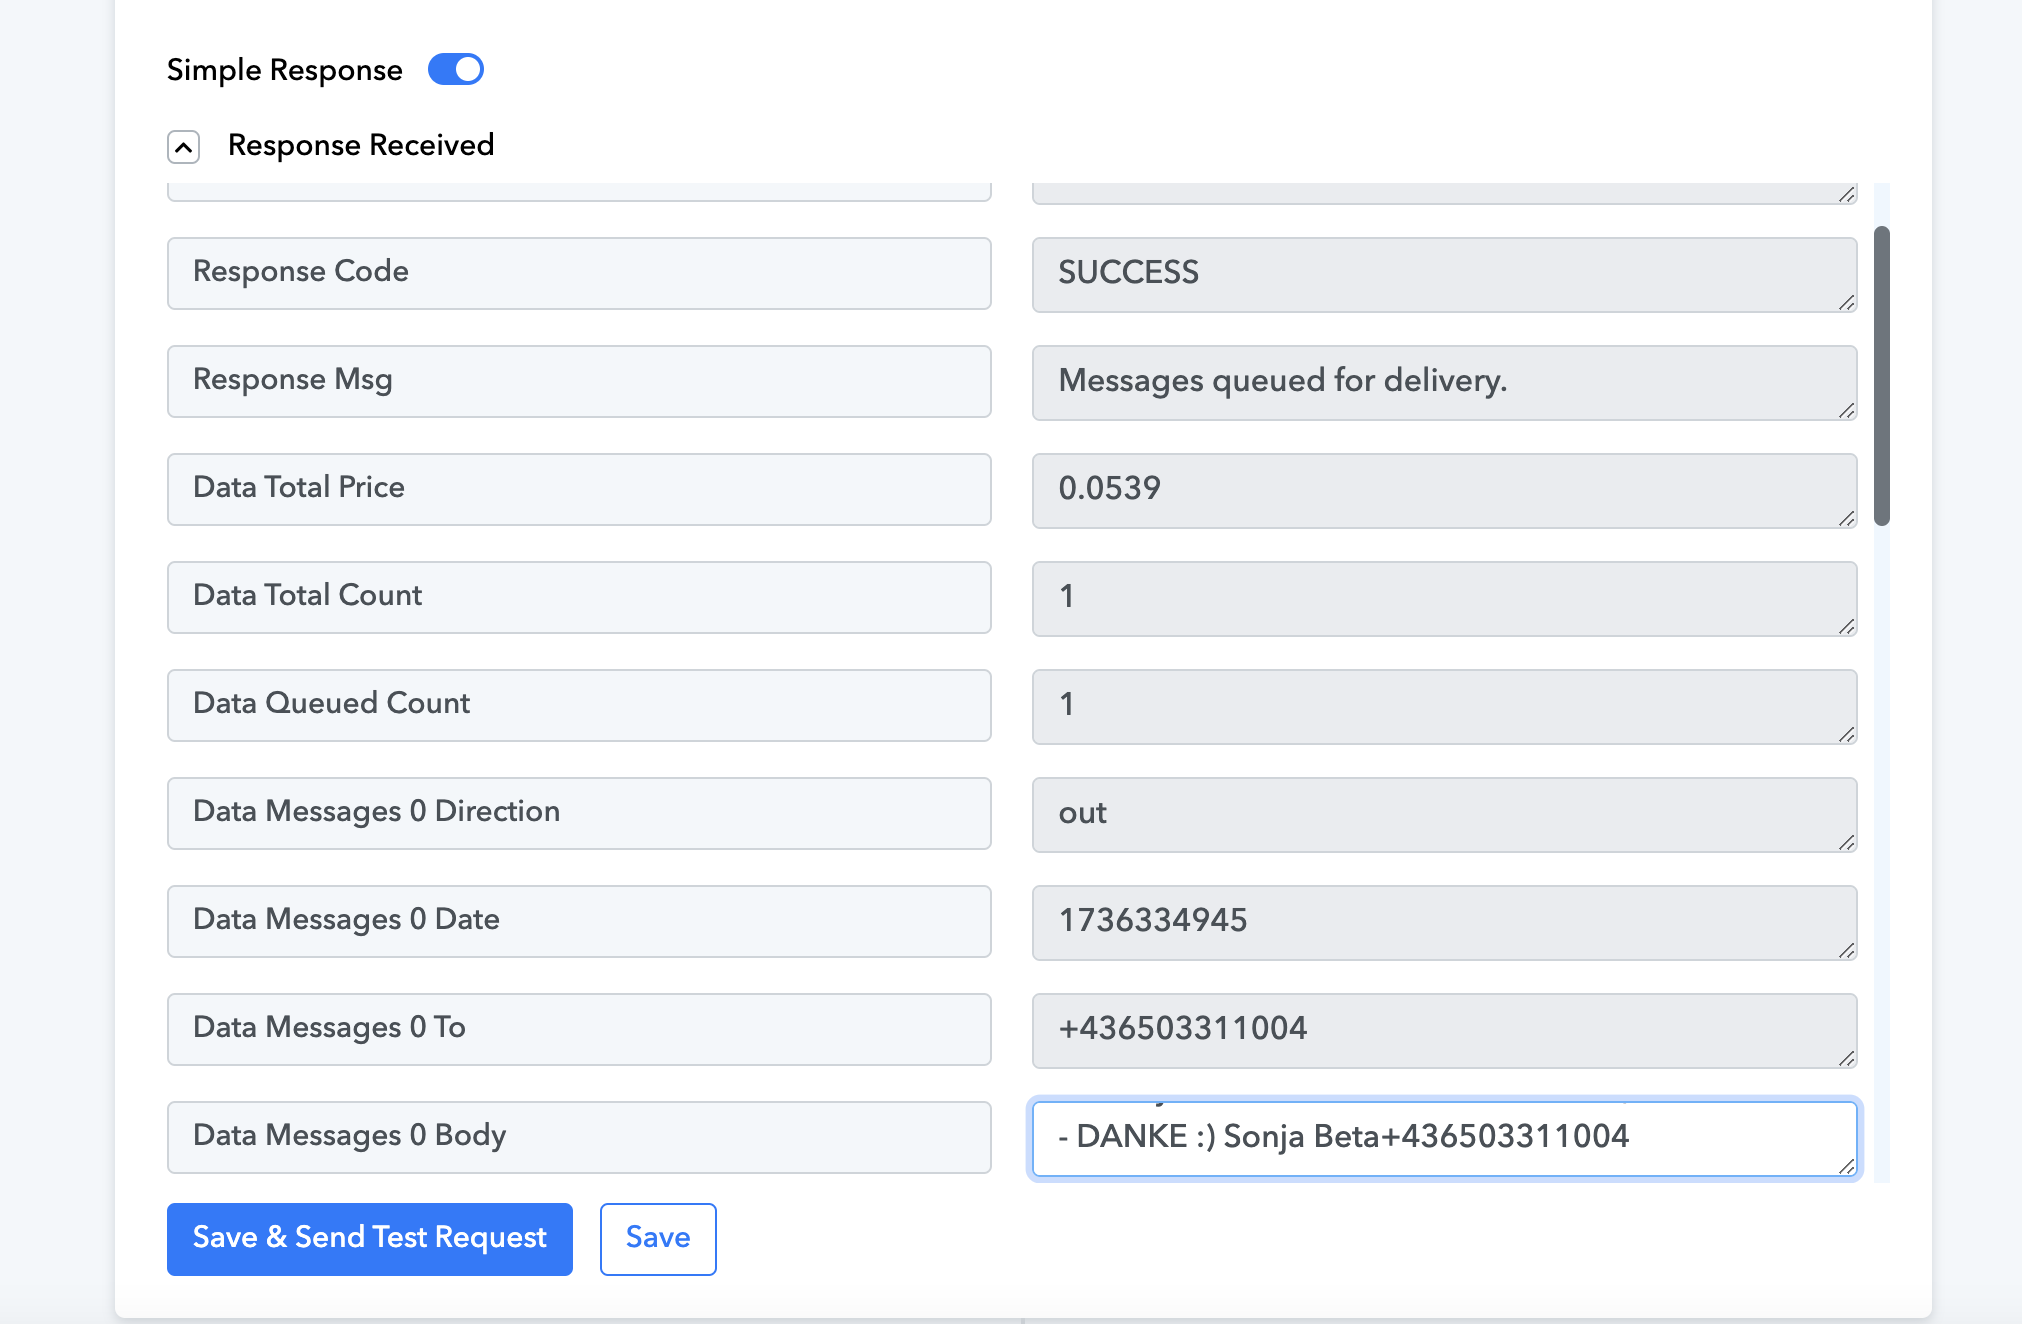Click the Response Received chevron icon
2022x1324 pixels.
click(x=185, y=145)
